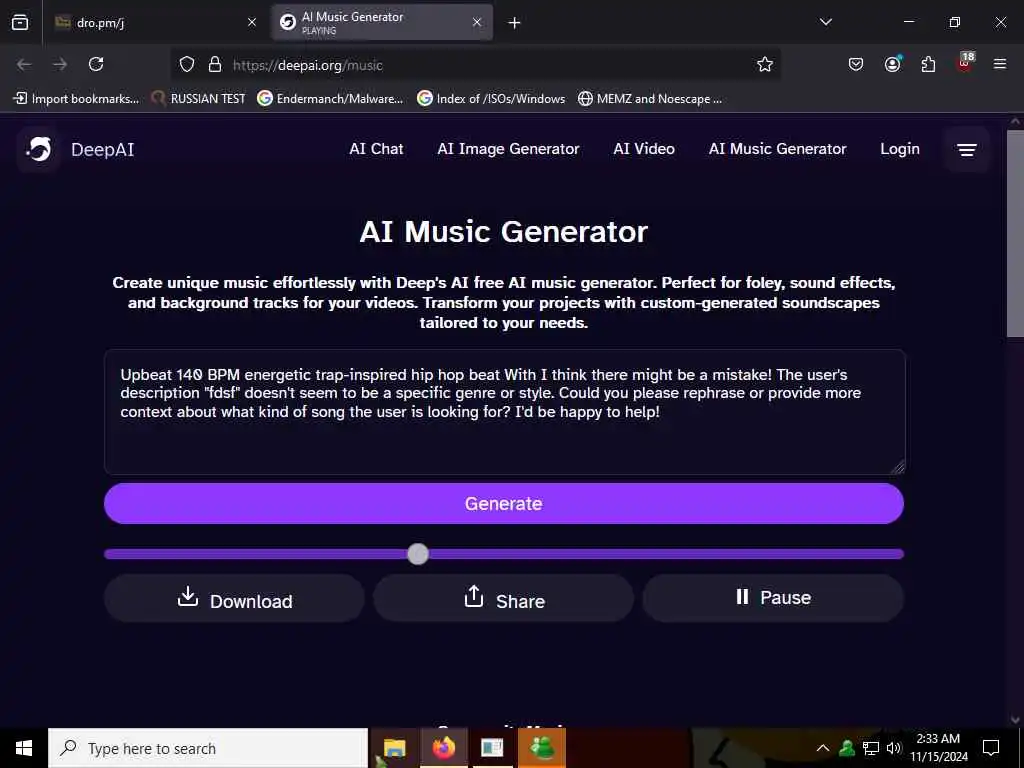Click the green people taskbar app
Screen dimensions: 1024x768
point(542,748)
